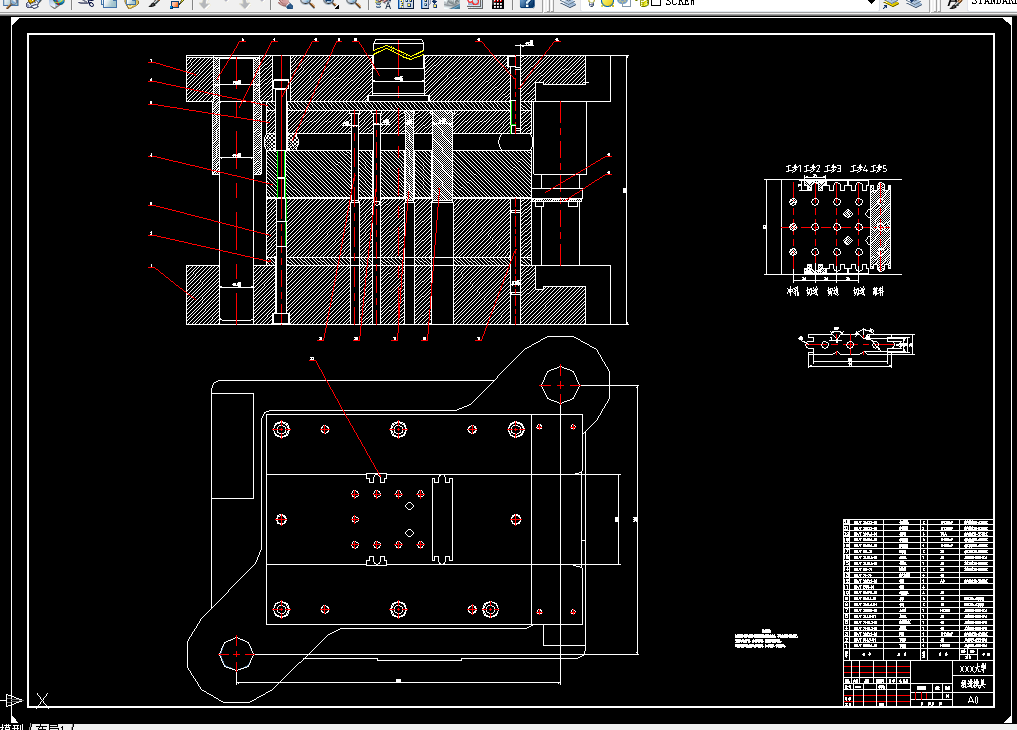Click the SCREW layer color swatch
Viewport: 1017px width, 730px height.
656,3
